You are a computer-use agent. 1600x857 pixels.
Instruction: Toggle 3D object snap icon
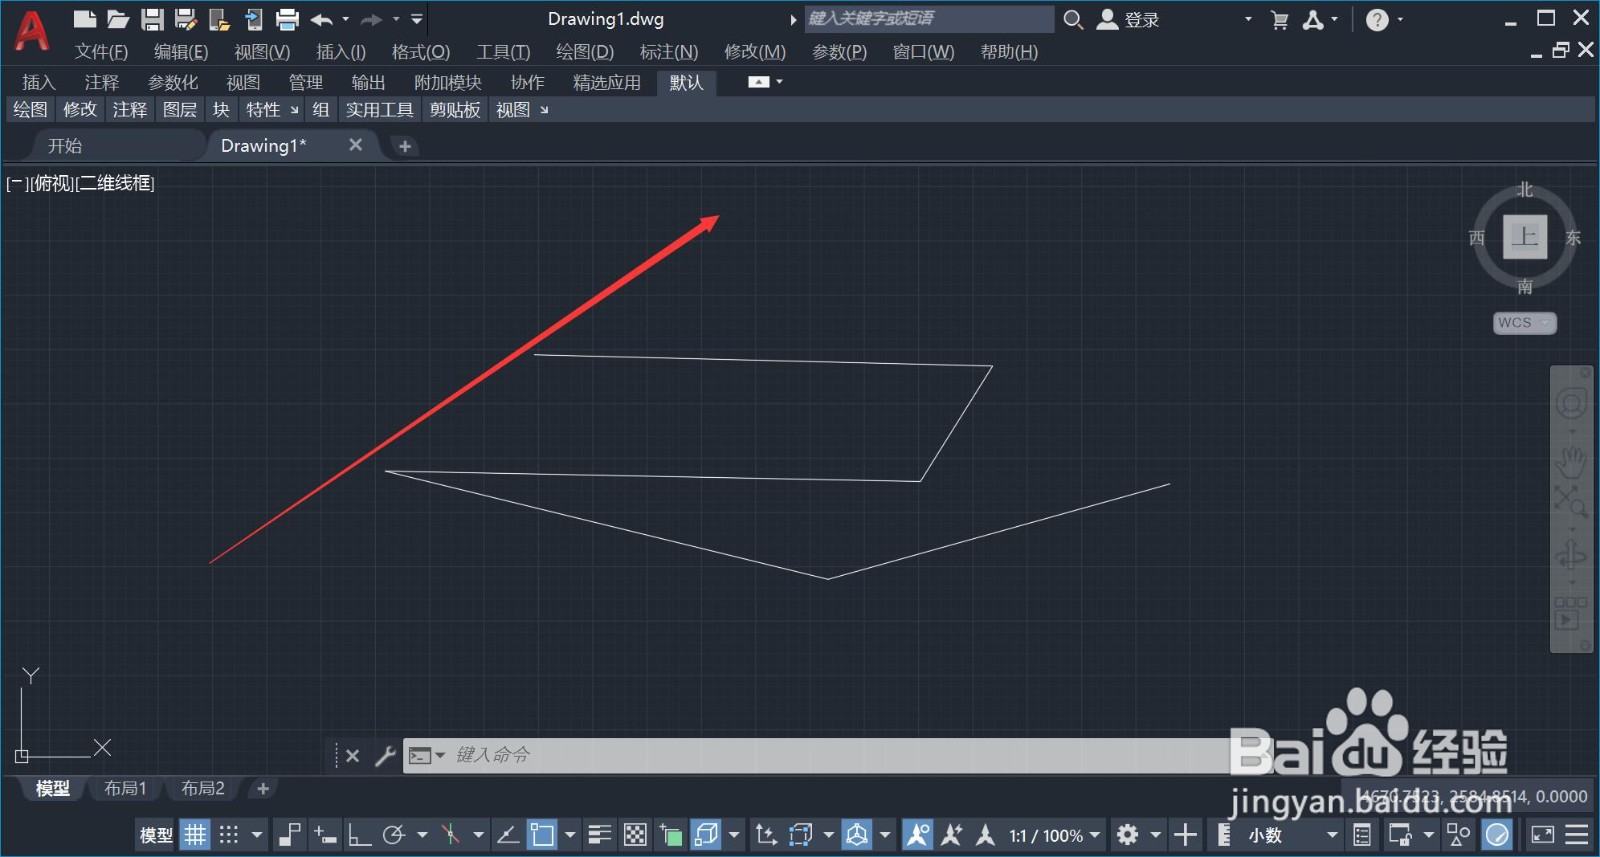[707, 834]
